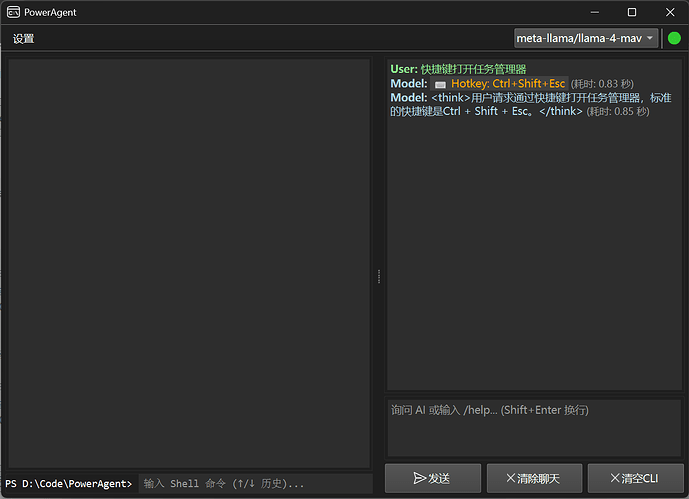The width and height of the screenshot is (689, 499).
Task: Close the PowerAgent window
Action: coord(670,12)
